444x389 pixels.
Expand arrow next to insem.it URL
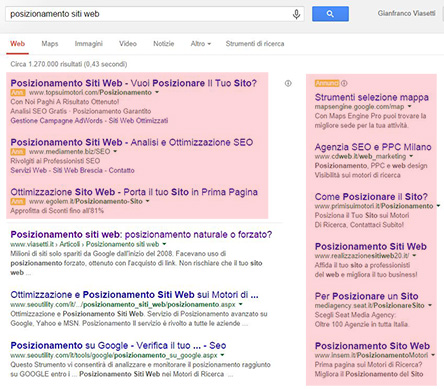coord(433,355)
